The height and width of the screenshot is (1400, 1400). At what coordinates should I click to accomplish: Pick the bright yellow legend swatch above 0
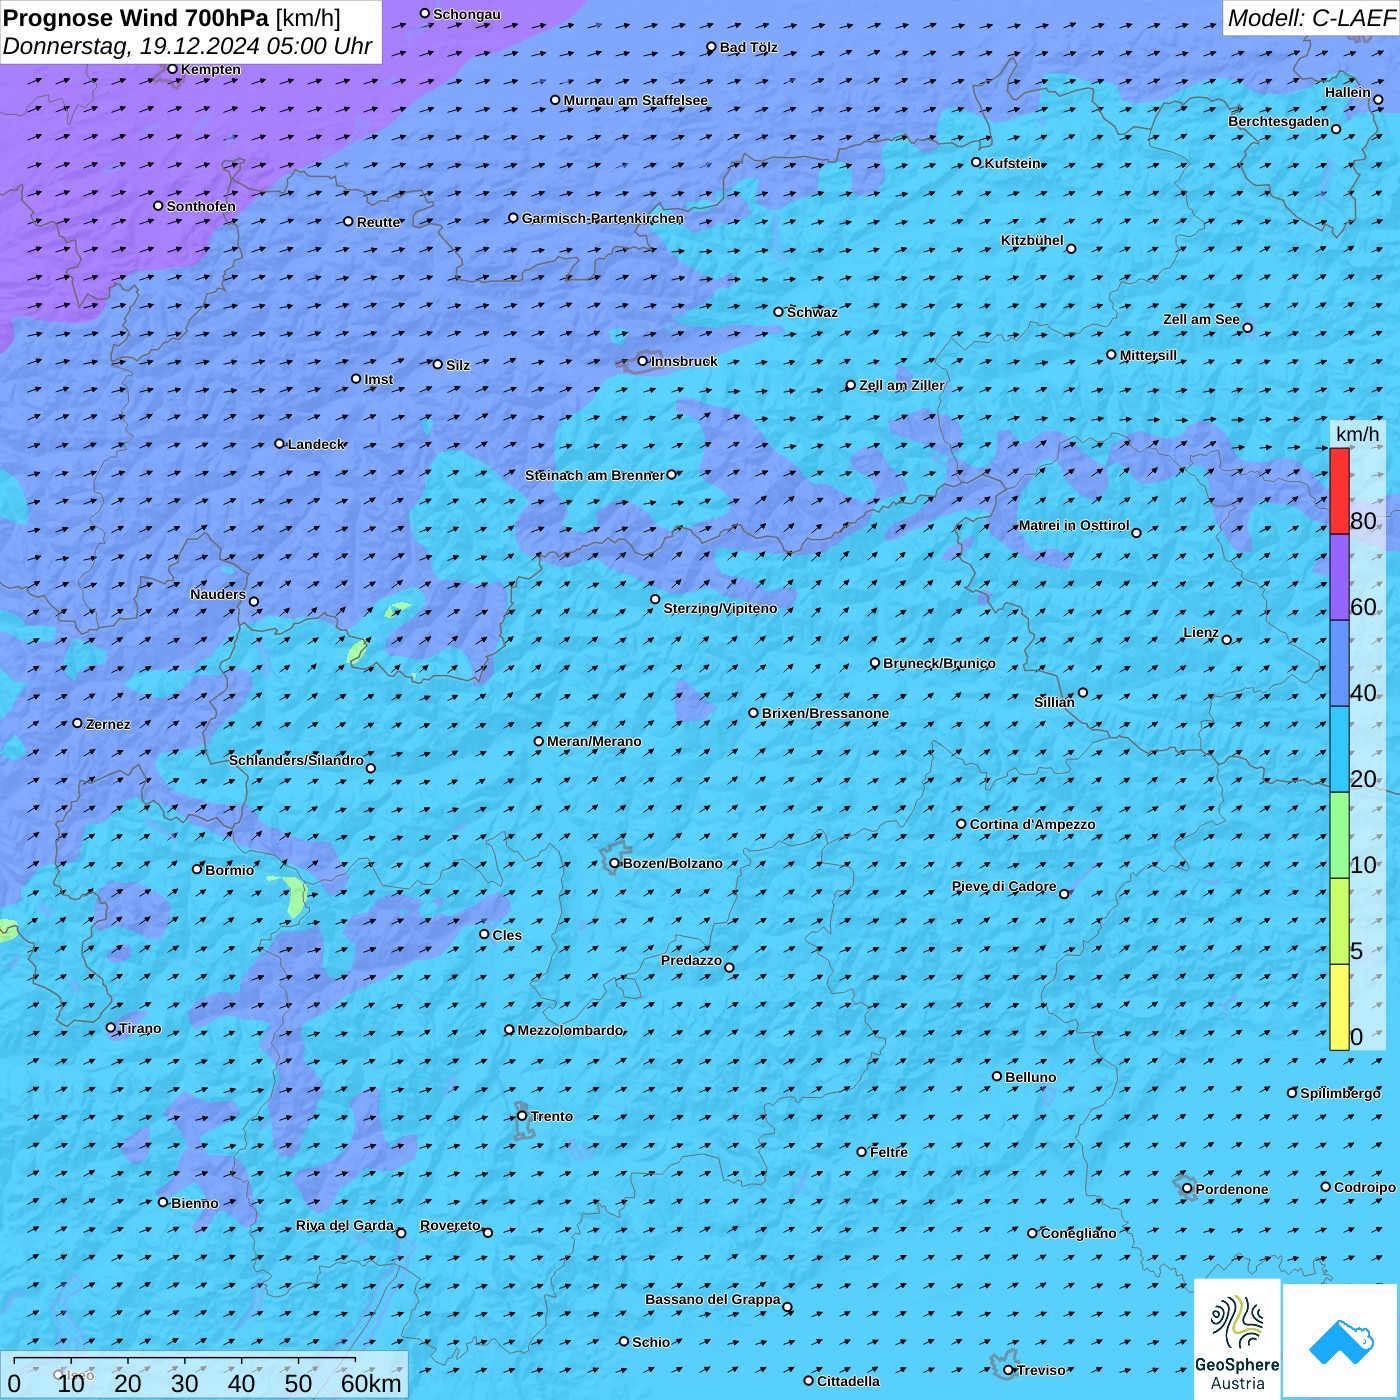tap(1339, 1007)
